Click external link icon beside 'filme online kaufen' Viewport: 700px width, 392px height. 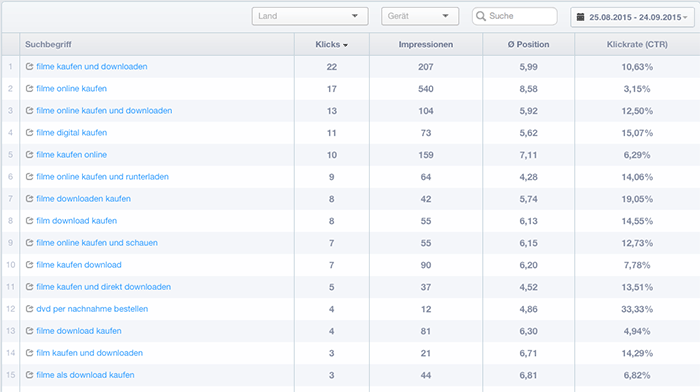click(29, 88)
